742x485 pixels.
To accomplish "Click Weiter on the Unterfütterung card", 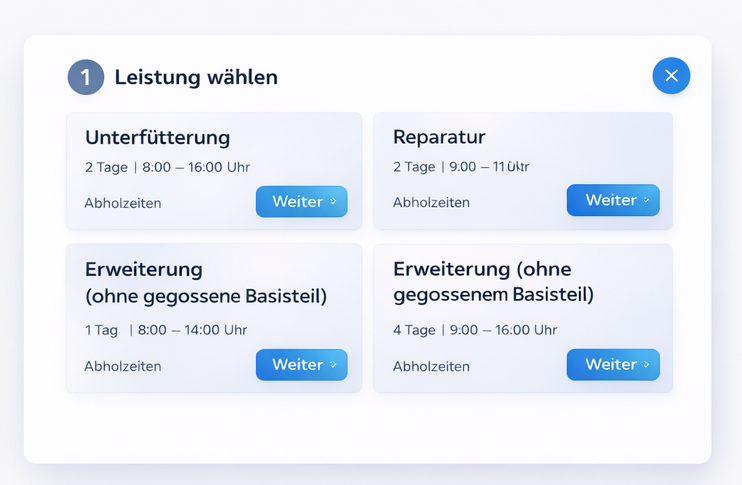I will pyautogui.click(x=301, y=202).
